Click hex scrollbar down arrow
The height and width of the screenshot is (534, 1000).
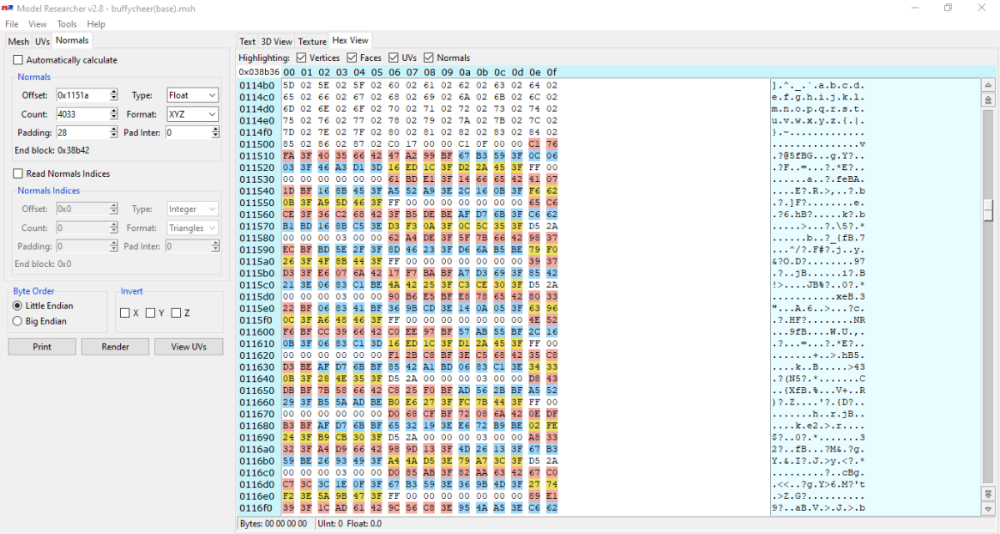click(x=988, y=509)
